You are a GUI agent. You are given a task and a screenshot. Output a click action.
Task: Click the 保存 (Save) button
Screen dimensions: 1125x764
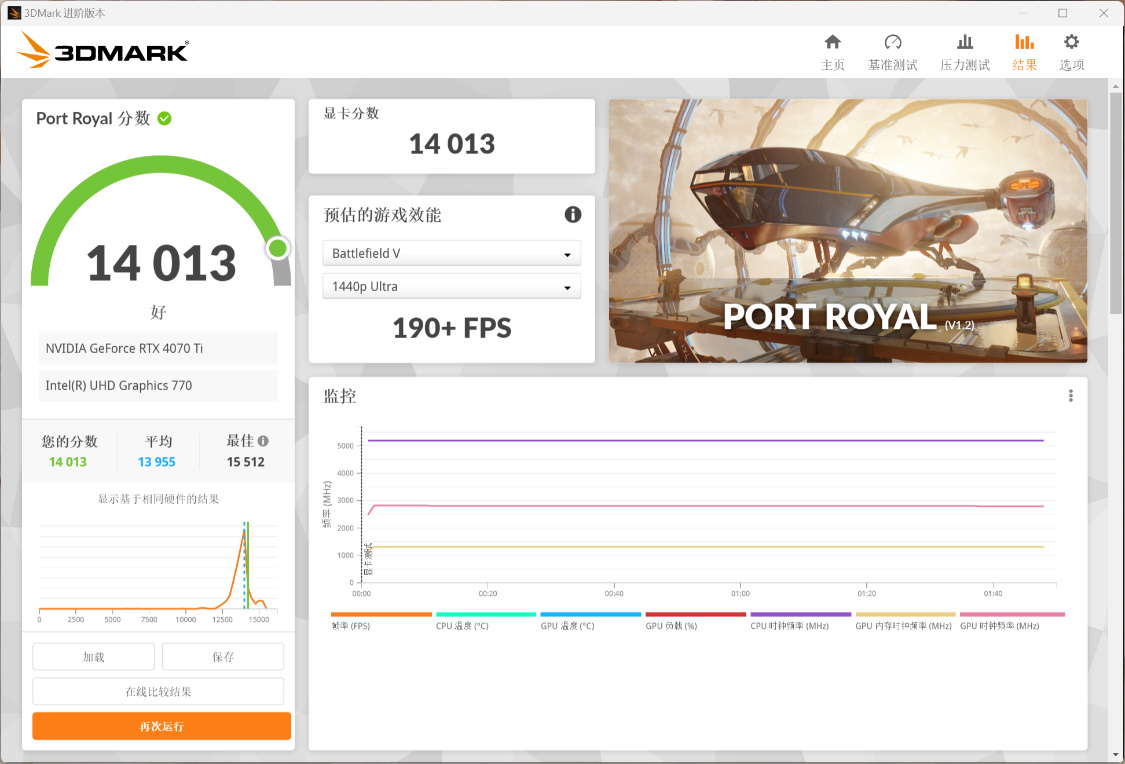pos(222,656)
